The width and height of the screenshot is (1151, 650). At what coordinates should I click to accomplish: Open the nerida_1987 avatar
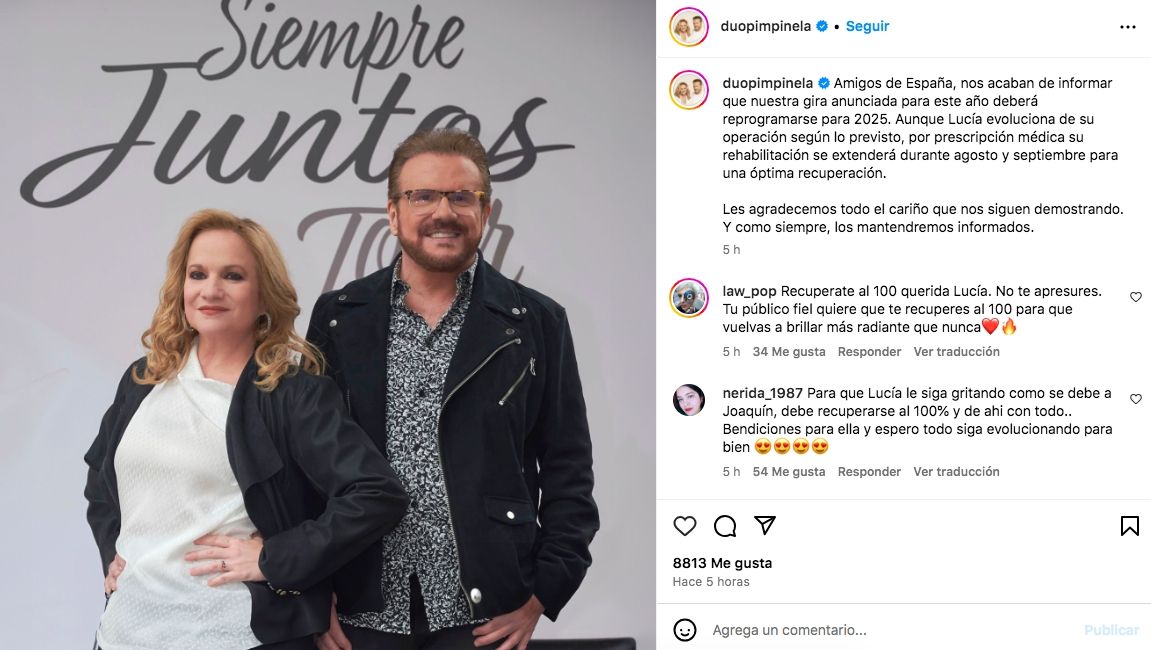click(689, 400)
